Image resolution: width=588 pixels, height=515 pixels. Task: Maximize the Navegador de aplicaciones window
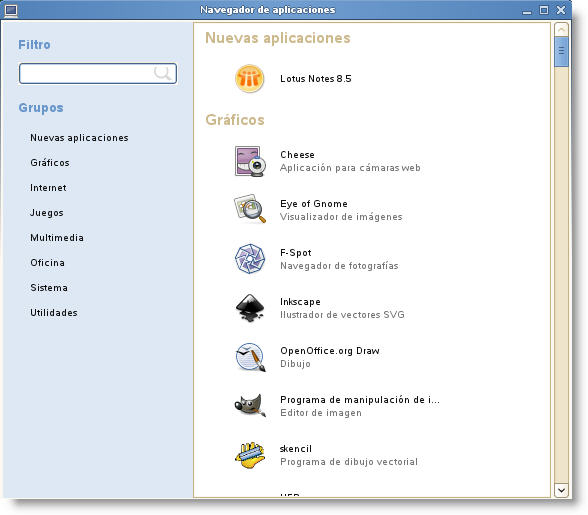544,10
